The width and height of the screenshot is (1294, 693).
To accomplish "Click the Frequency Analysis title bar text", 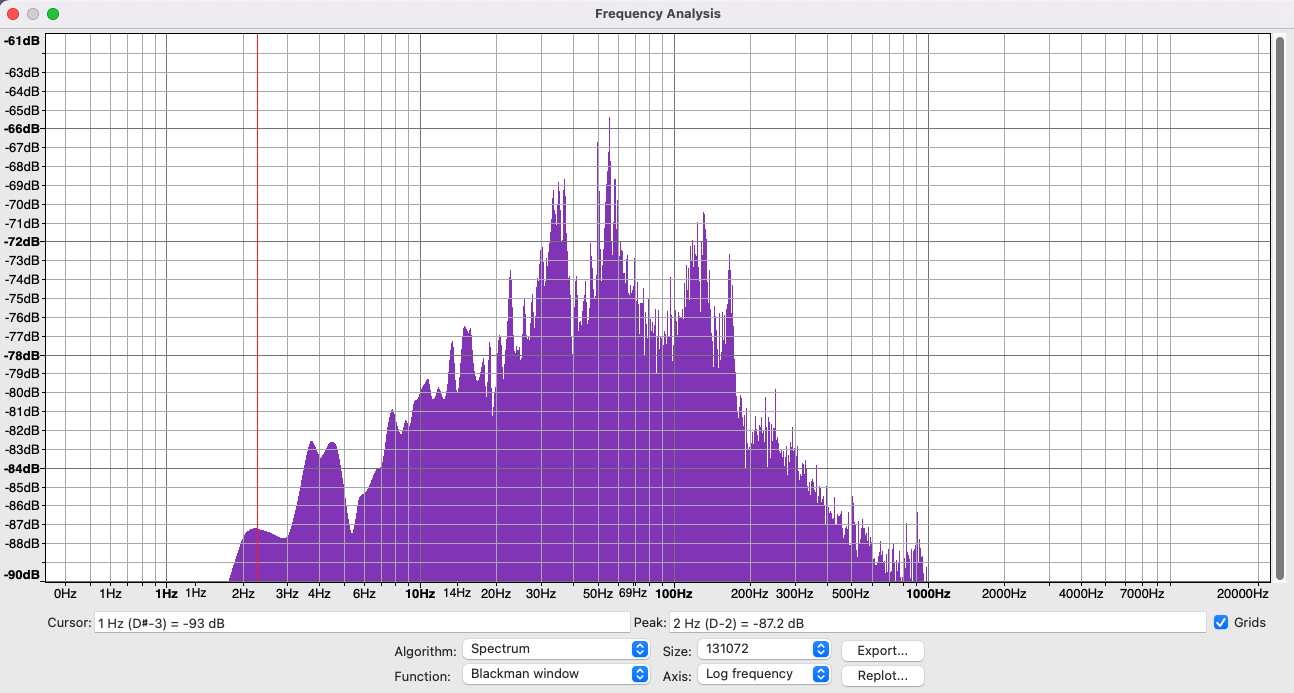I will pyautogui.click(x=657, y=14).
